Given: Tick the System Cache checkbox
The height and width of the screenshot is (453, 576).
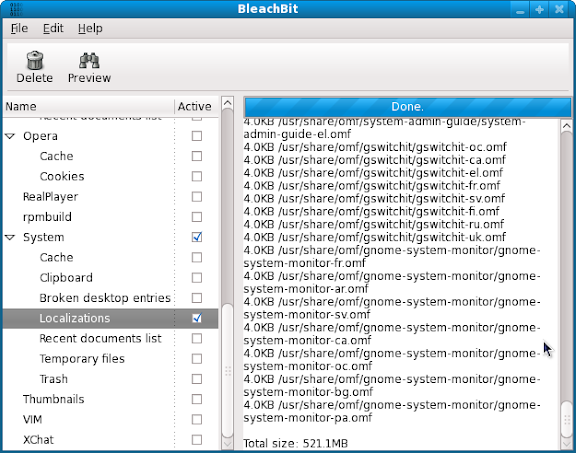Looking at the screenshot, I should pos(197,257).
